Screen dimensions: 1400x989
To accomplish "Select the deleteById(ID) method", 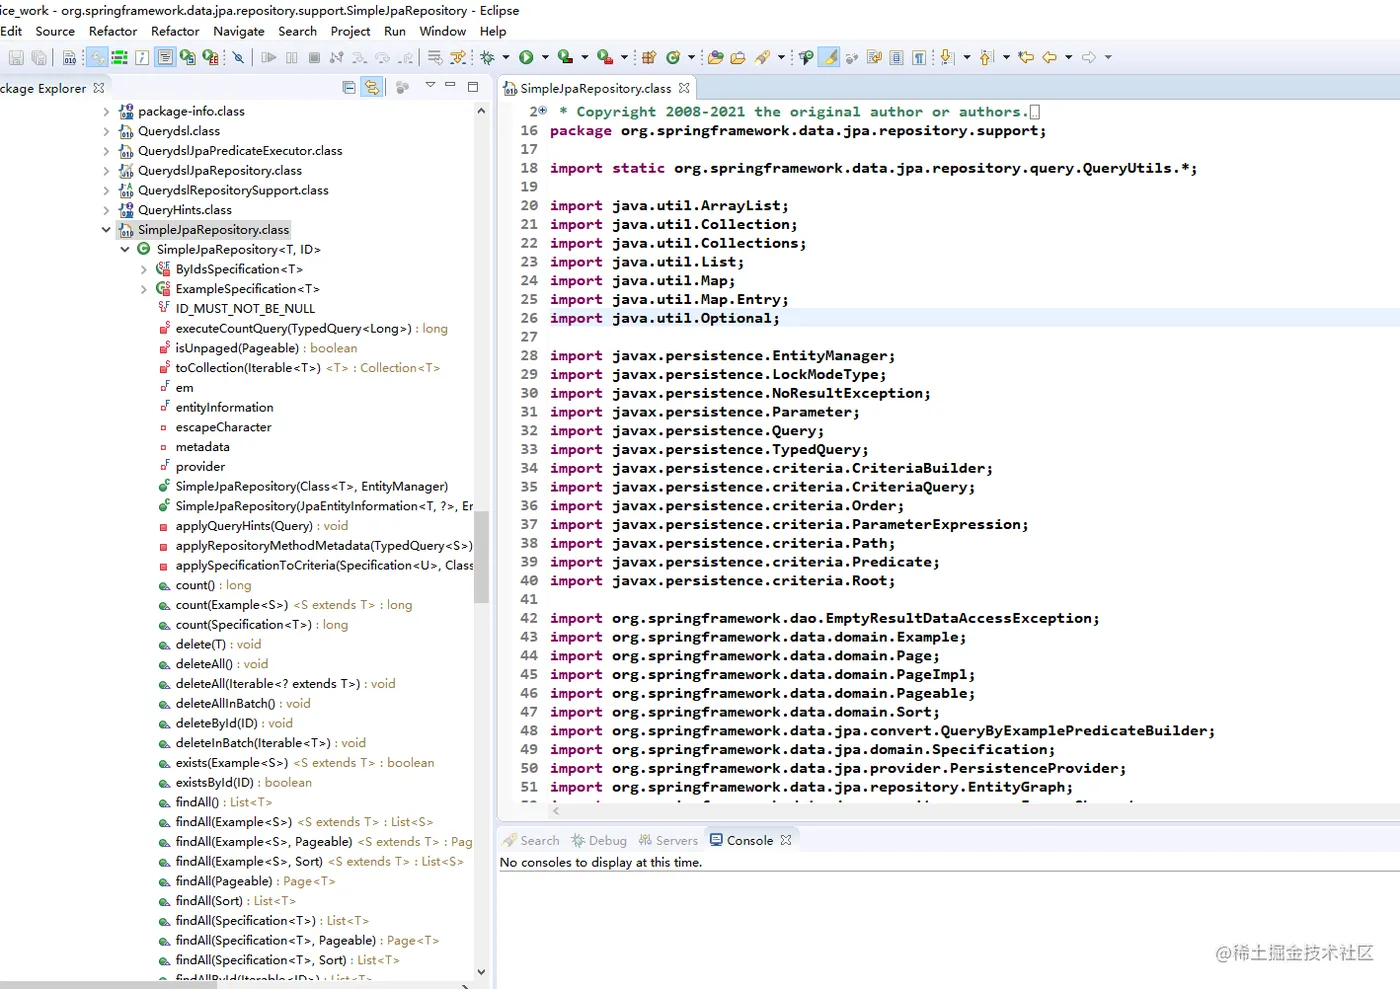I will [x=226, y=723].
